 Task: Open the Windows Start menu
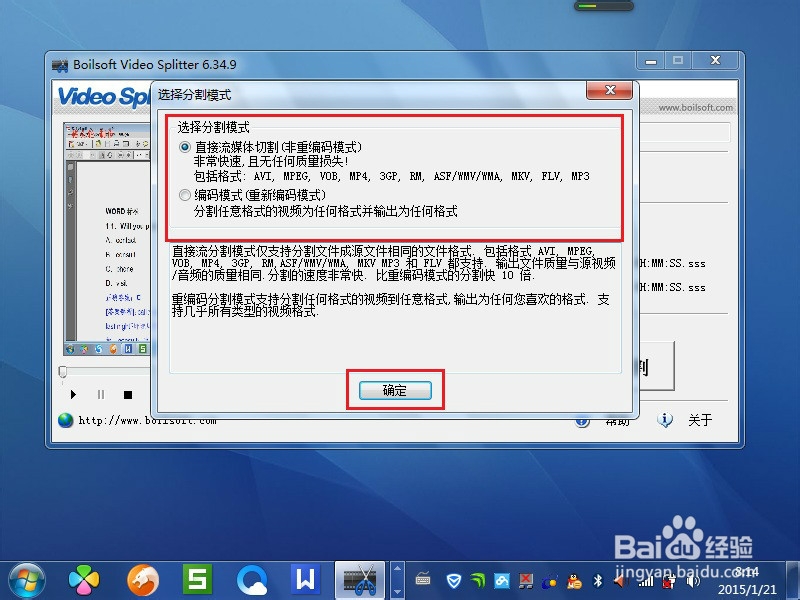point(27,581)
